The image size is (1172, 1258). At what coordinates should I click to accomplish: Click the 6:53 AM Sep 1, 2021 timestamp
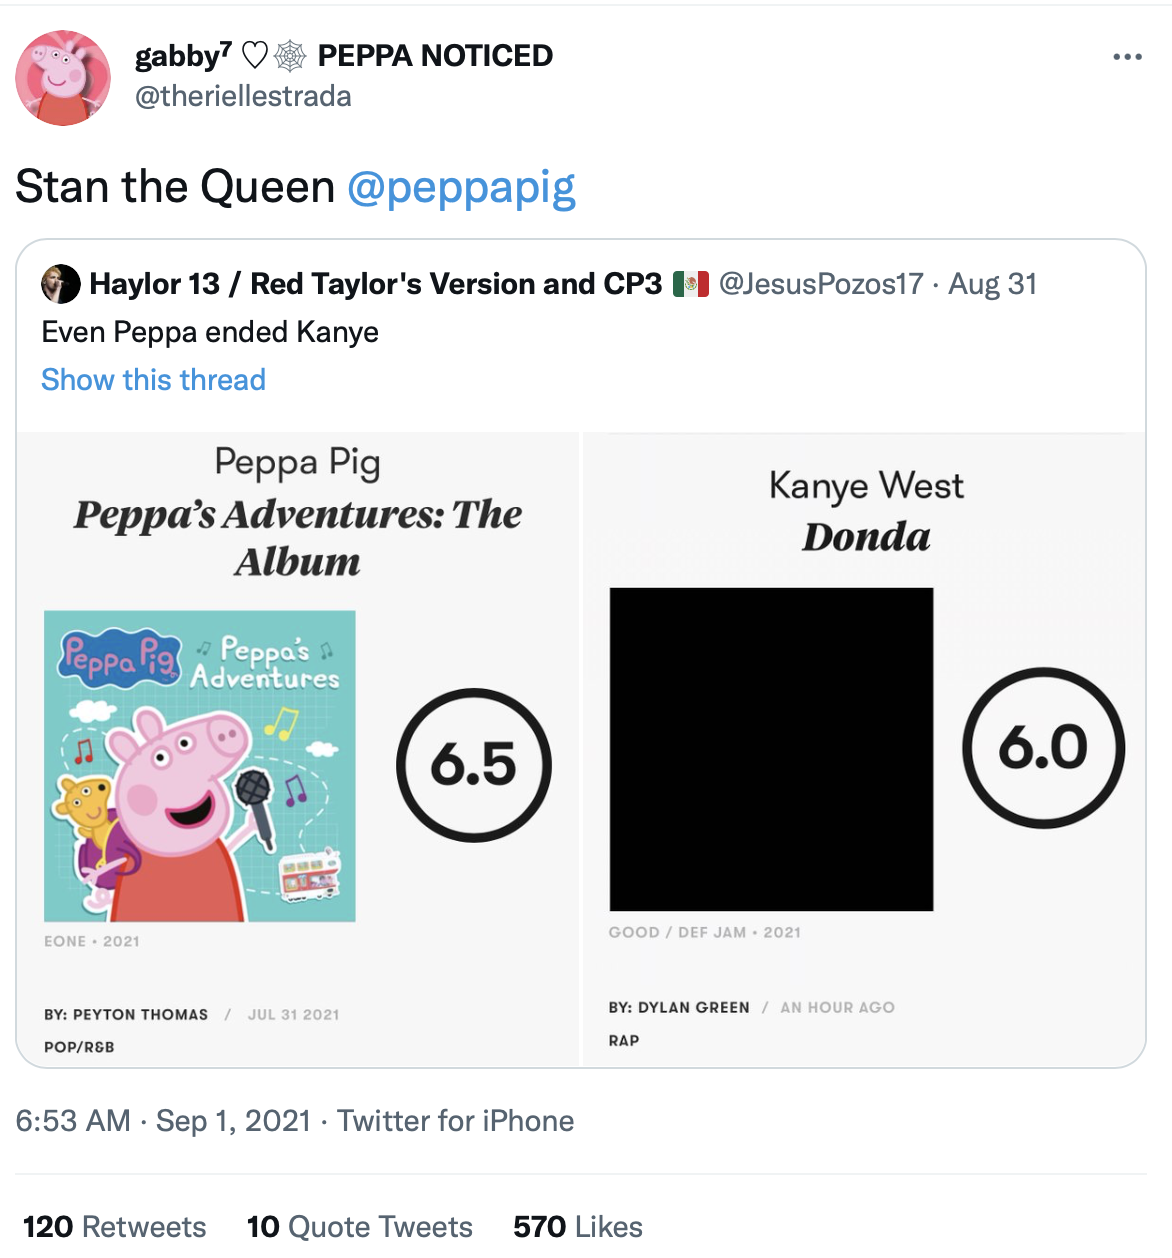(163, 1121)
